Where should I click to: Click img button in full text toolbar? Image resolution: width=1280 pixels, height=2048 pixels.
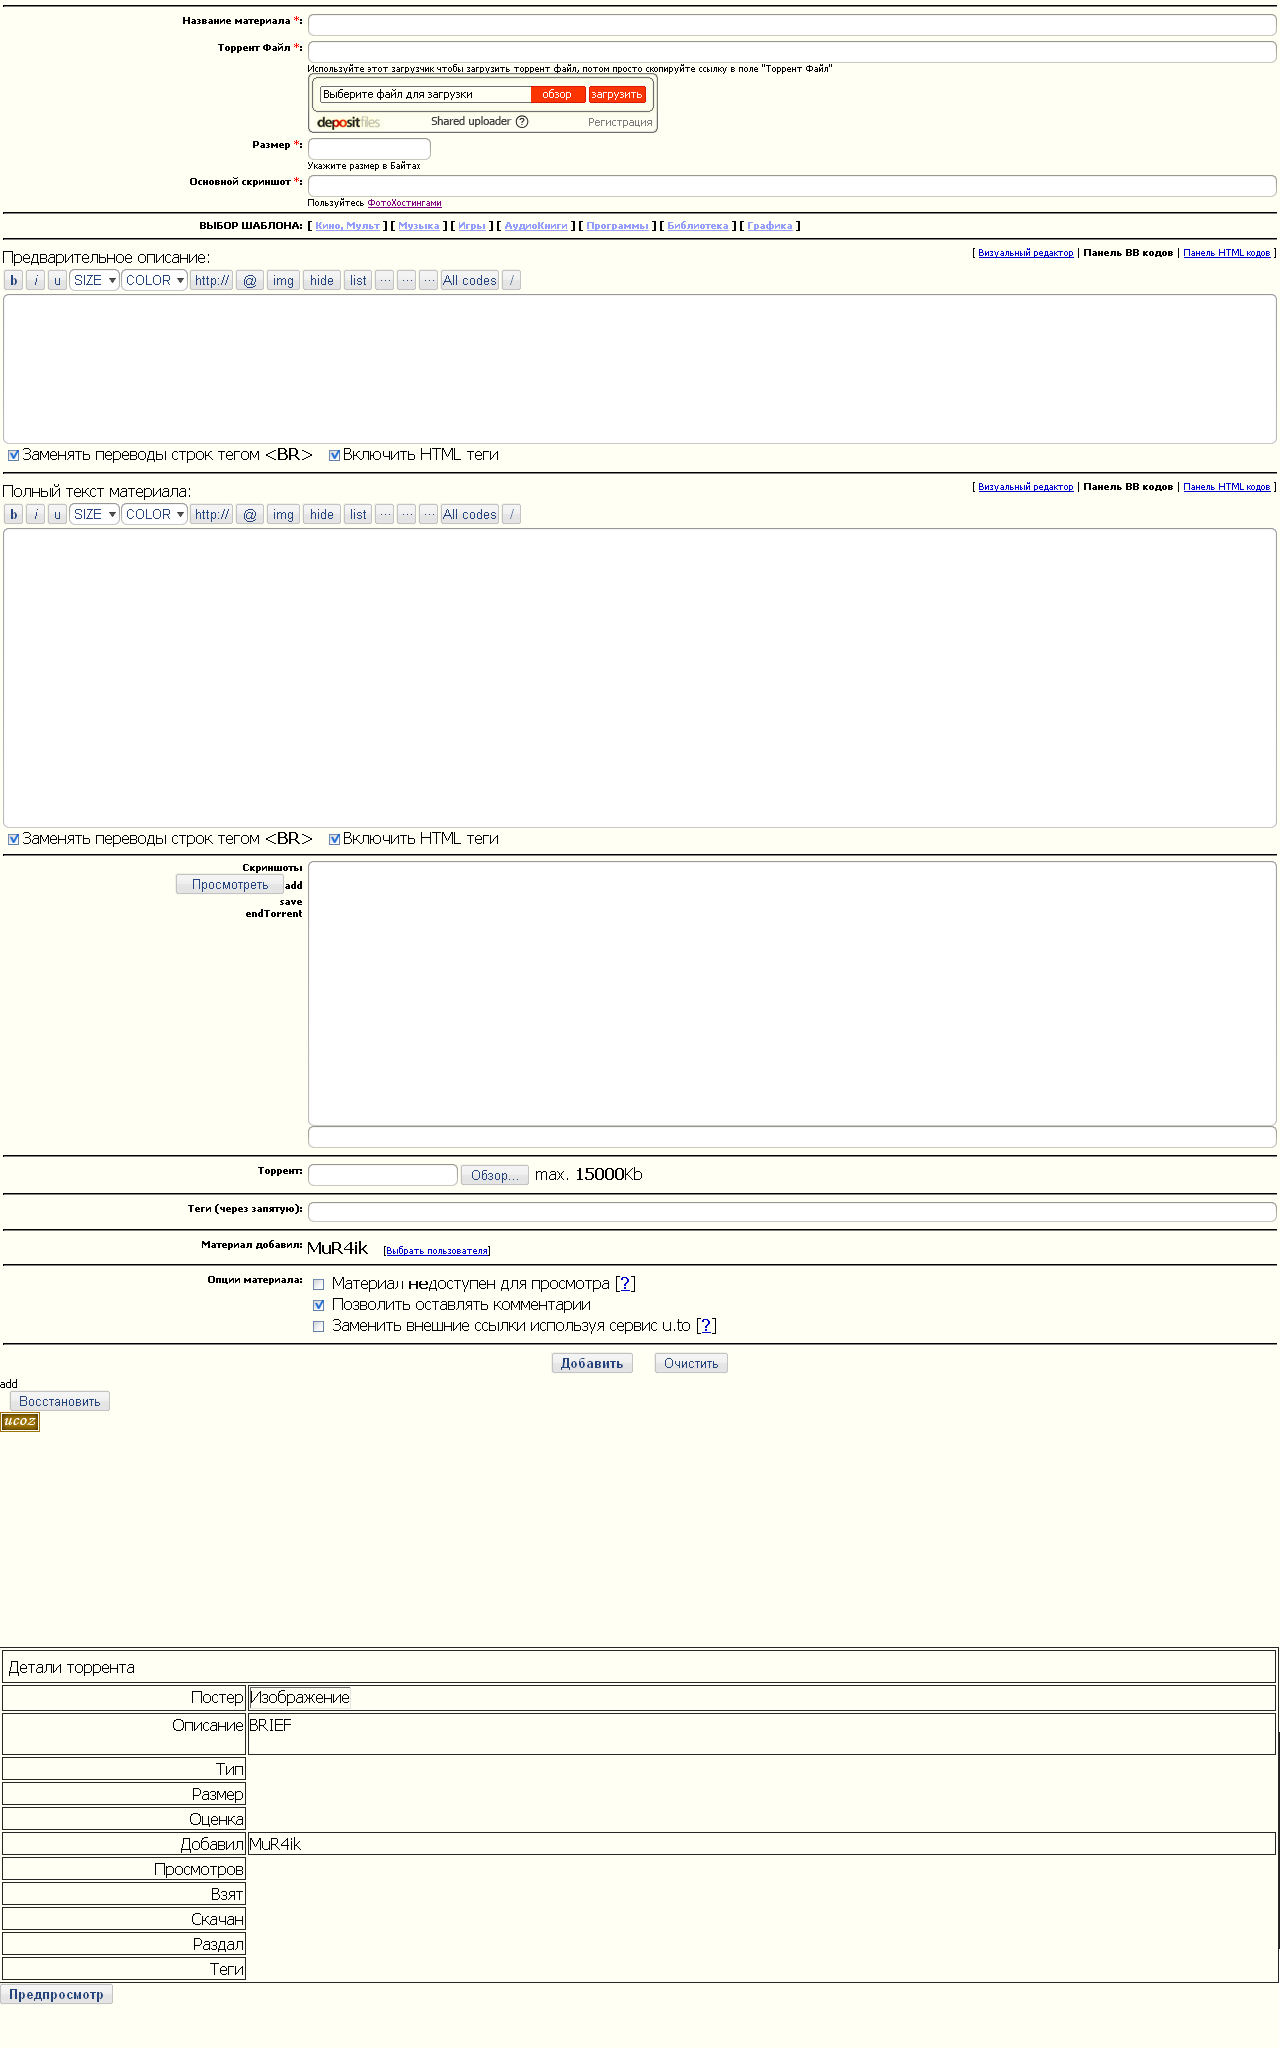[x=283, y=515]
